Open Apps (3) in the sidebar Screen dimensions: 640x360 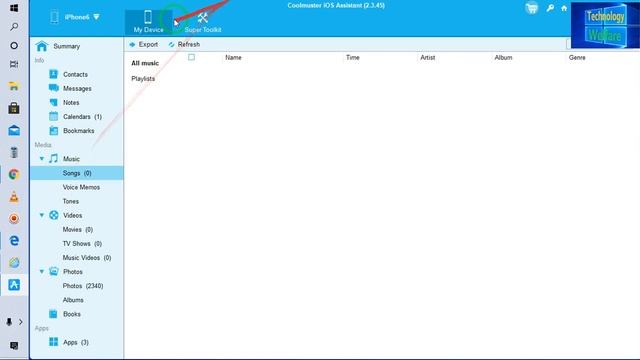pos(76,342)
